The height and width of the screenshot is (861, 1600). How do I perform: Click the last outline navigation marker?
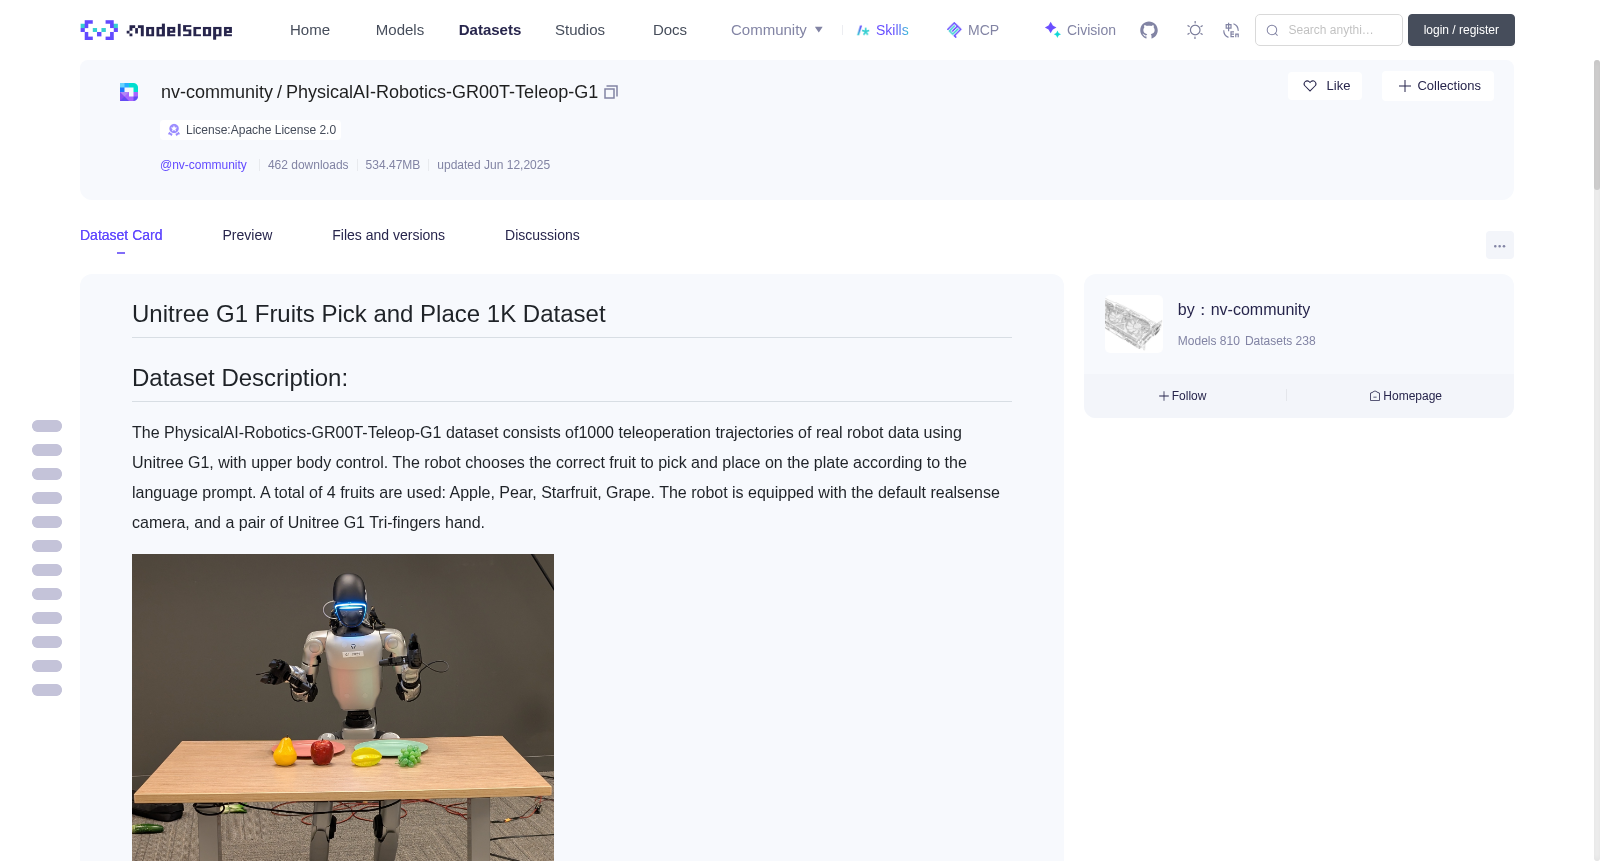coord(47,690)
